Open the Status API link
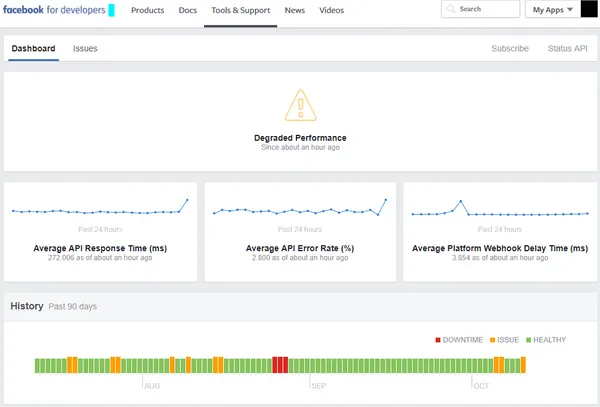The width and height of the screenshot is (600, 407). (567, 48)
